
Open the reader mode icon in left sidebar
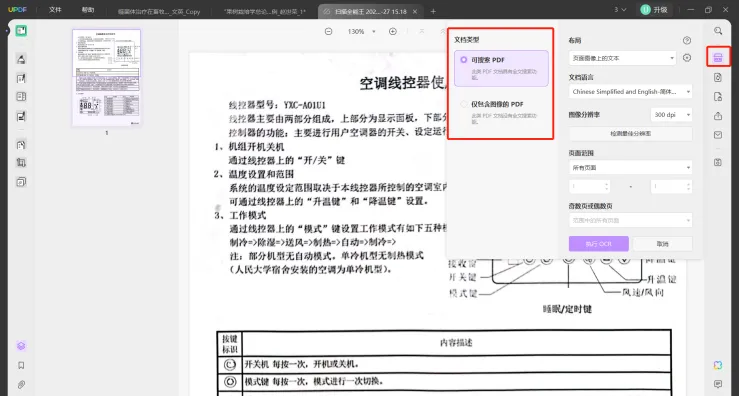point(21,31)
